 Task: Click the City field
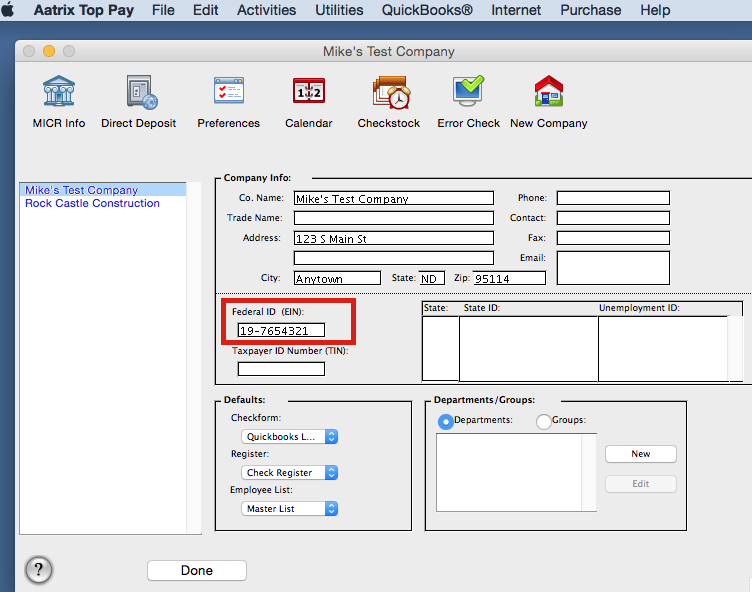click(x=337, y=278)
